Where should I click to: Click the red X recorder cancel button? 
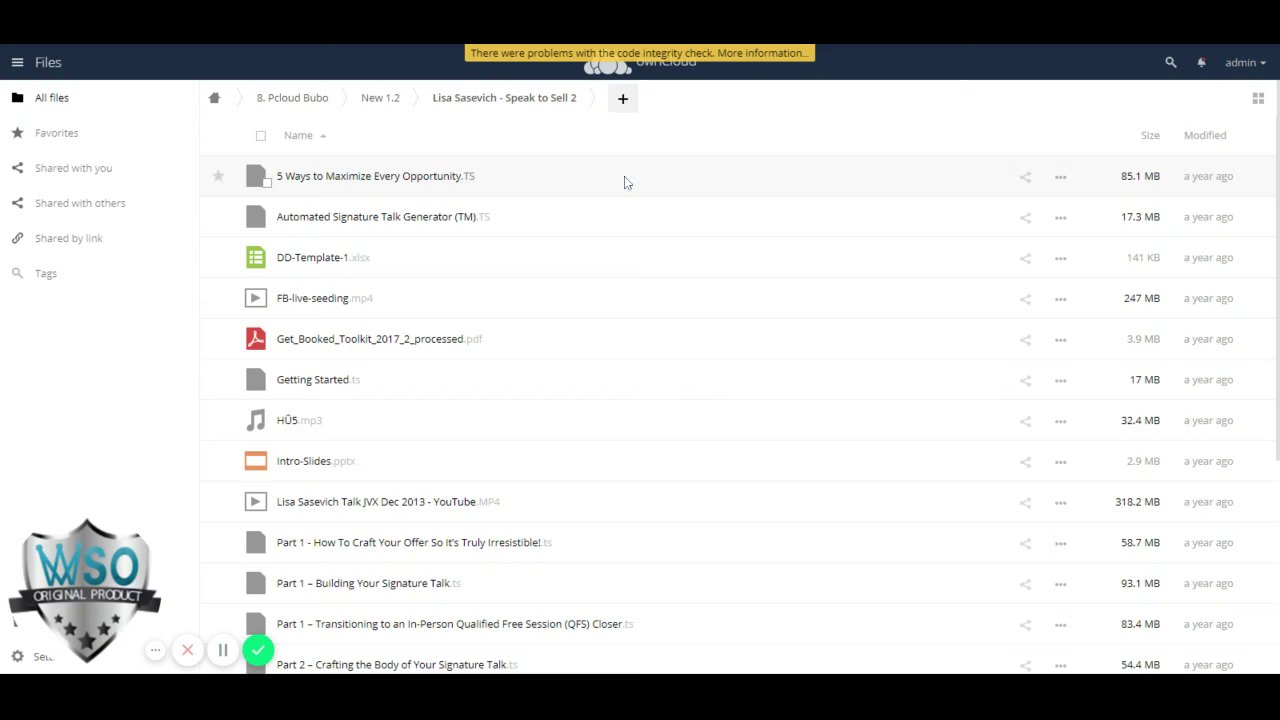click(187, 651)
